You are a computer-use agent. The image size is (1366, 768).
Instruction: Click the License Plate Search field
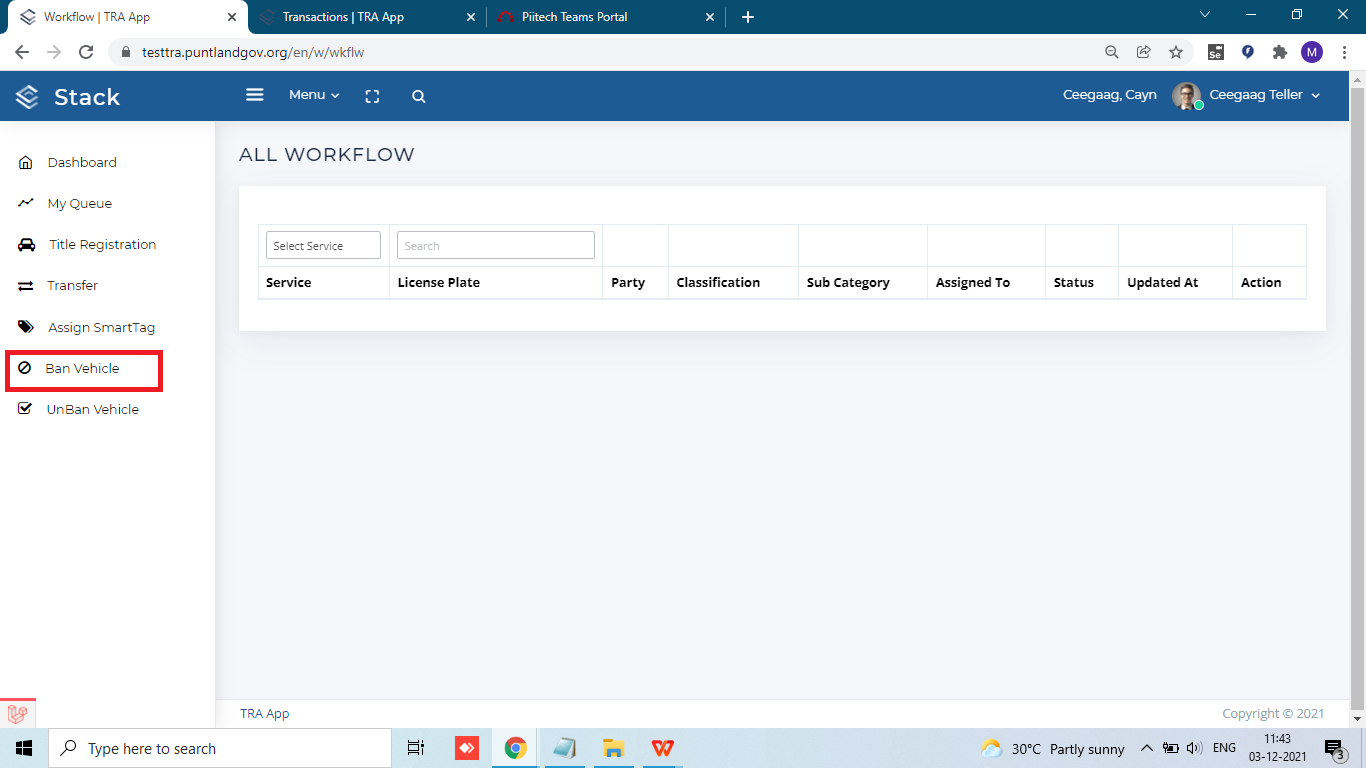[x=496, y=245]
